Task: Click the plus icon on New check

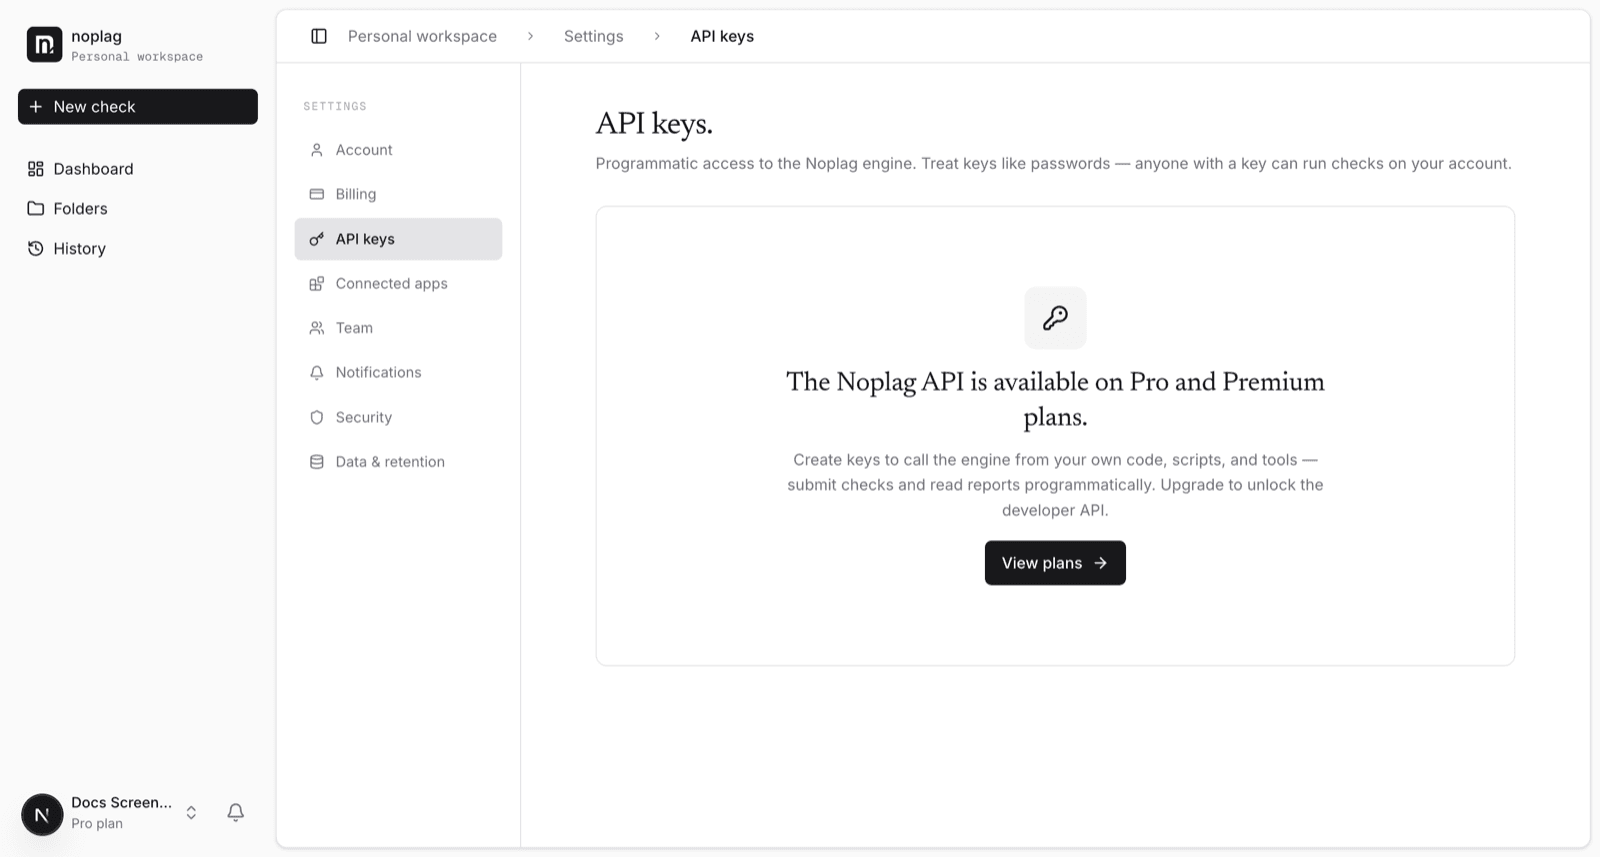Action: tap(36, 106)
